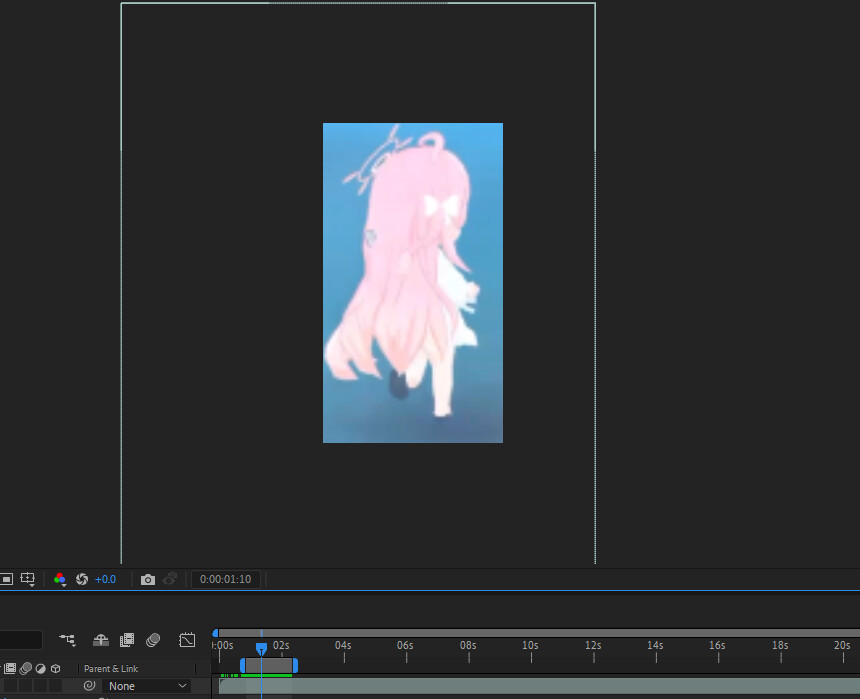This screenshot has width=860, height=699.
Task: Reset exposure with the aperture icon
Action: click(x=82, y=579)
